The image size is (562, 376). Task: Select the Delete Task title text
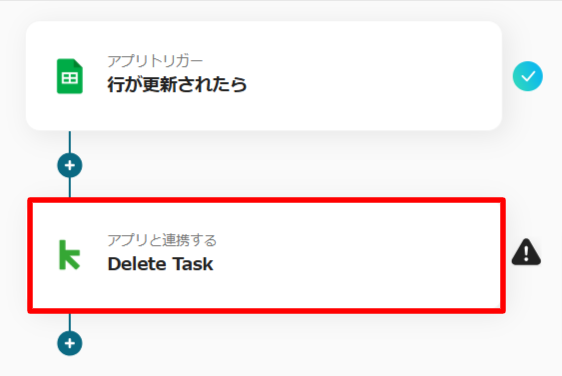click(160, 264)
